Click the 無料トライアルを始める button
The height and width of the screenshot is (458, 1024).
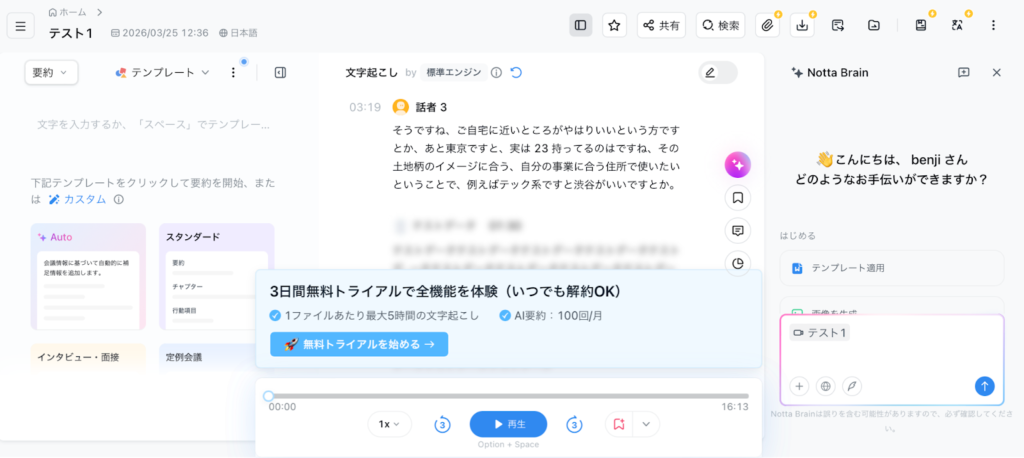coord(359,344)
